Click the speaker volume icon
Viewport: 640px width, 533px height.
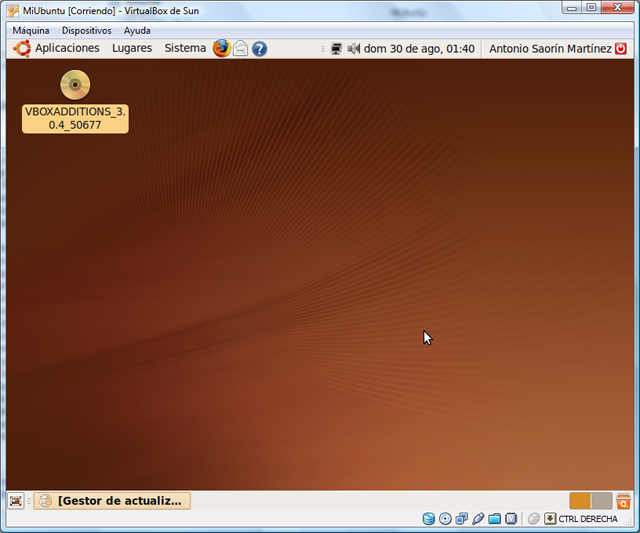[353, 48]
